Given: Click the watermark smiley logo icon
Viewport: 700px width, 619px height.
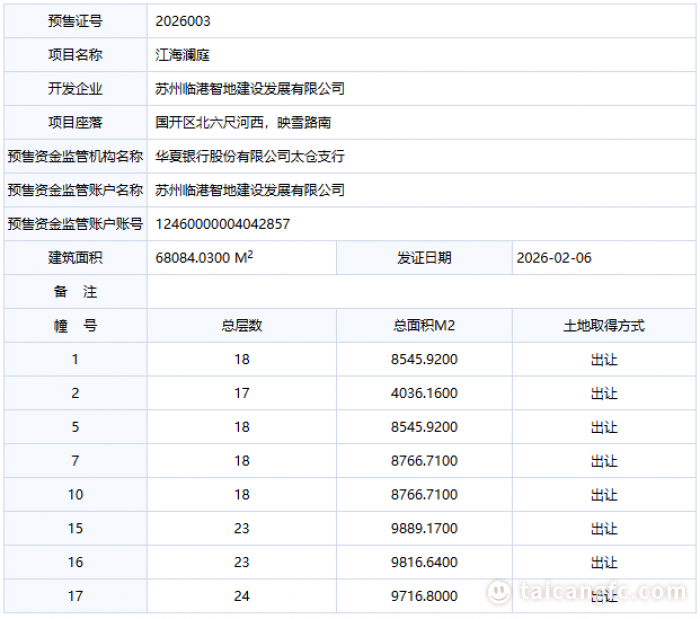Looking at the screenshot, I should click(499, 592).
